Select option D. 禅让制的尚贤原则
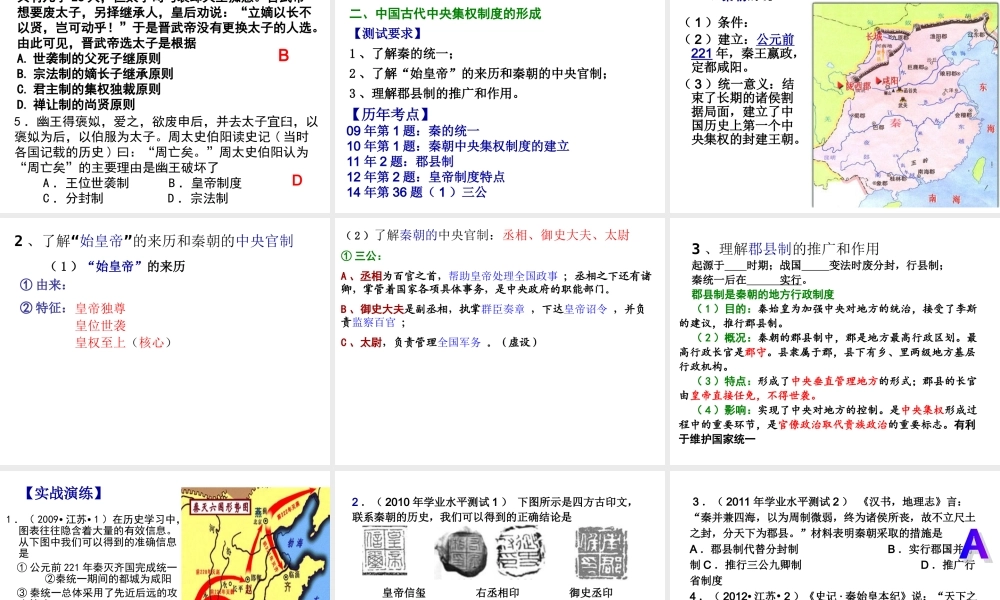Viewport: 1000px width, 600px height. point(75,104)
